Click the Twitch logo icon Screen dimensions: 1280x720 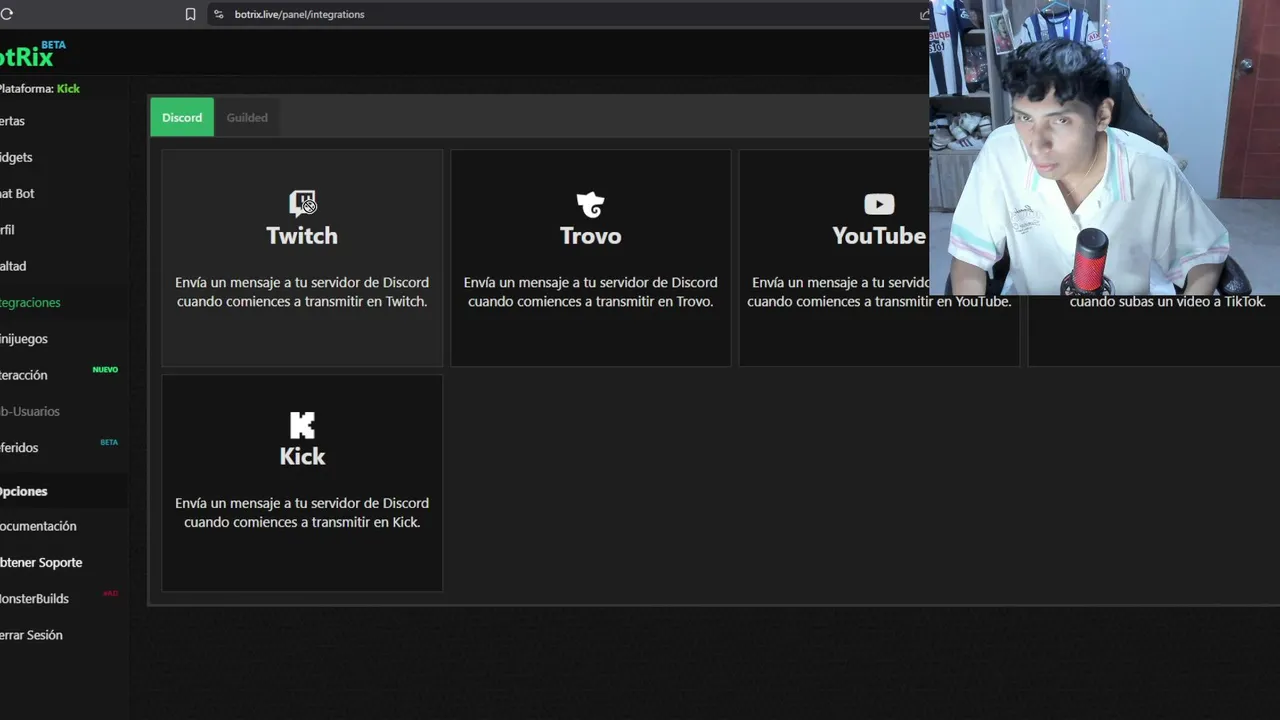(302, 204)
